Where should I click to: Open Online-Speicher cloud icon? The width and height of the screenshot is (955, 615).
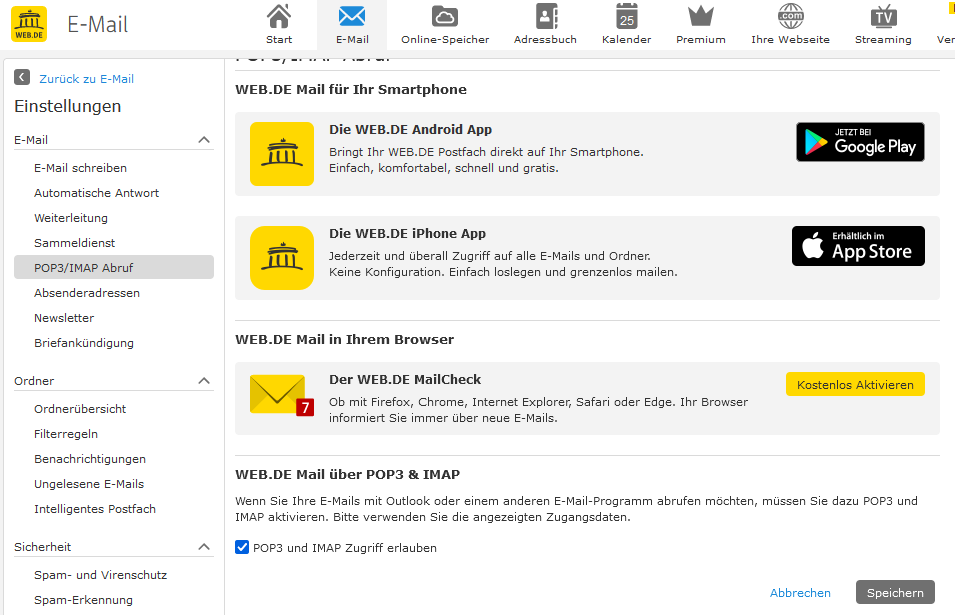pos(445,16)
